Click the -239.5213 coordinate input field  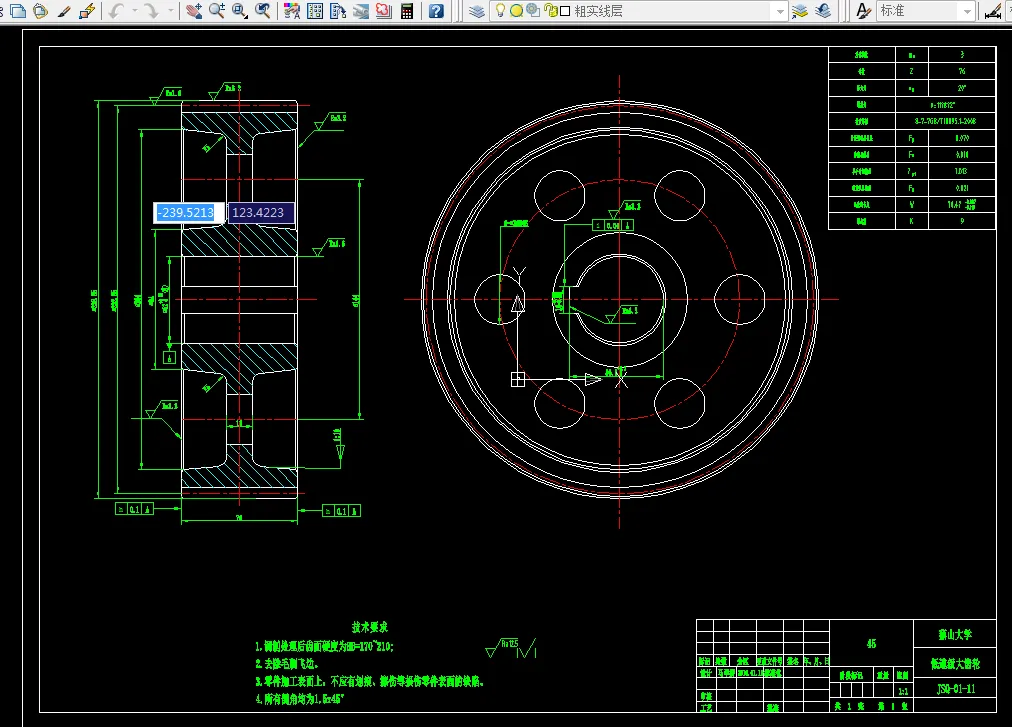pyautogui.click(x=188, y=212)
